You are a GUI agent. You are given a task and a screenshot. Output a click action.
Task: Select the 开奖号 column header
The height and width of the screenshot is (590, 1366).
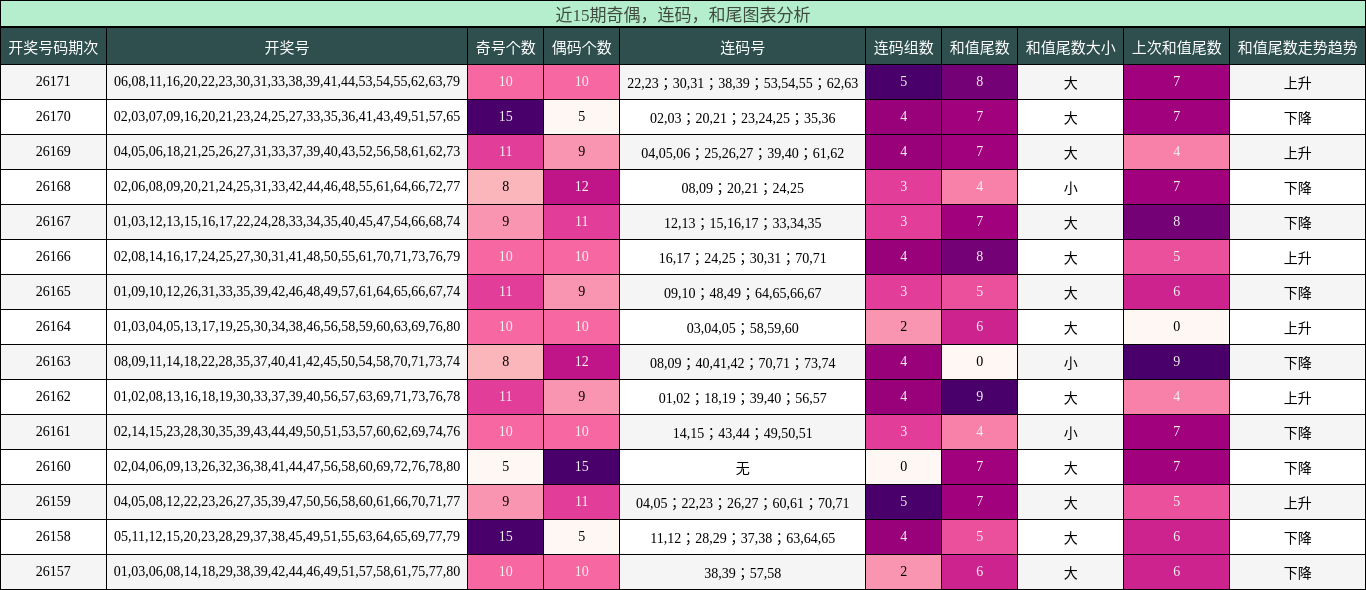coord(287,47)
